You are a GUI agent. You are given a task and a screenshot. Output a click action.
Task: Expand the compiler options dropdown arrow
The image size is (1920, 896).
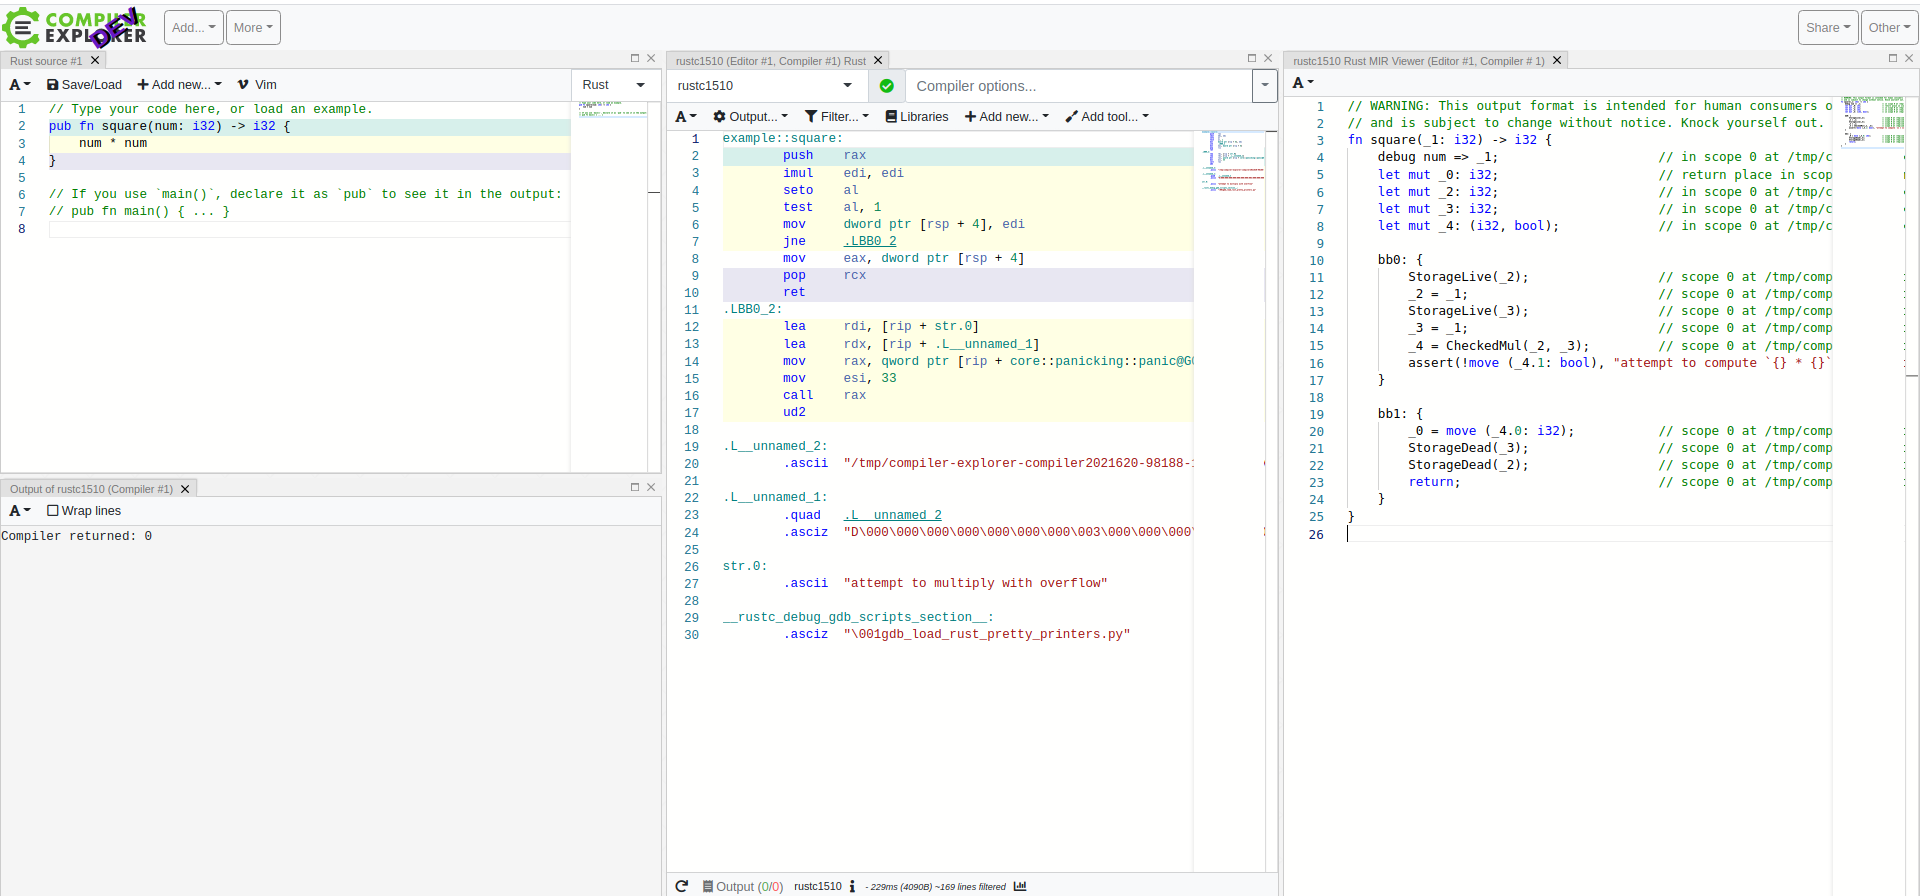pyautogui.click(x=1265, y=86)
